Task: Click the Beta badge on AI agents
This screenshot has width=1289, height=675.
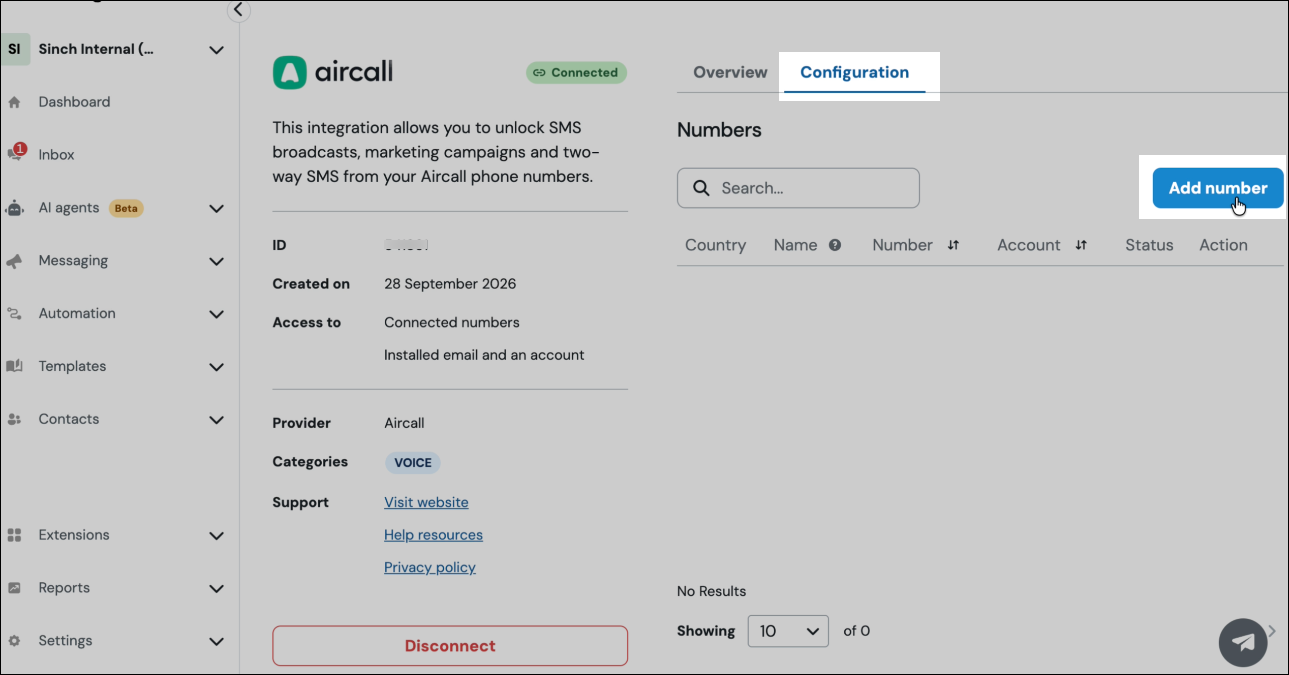Action: coord(126,208)
